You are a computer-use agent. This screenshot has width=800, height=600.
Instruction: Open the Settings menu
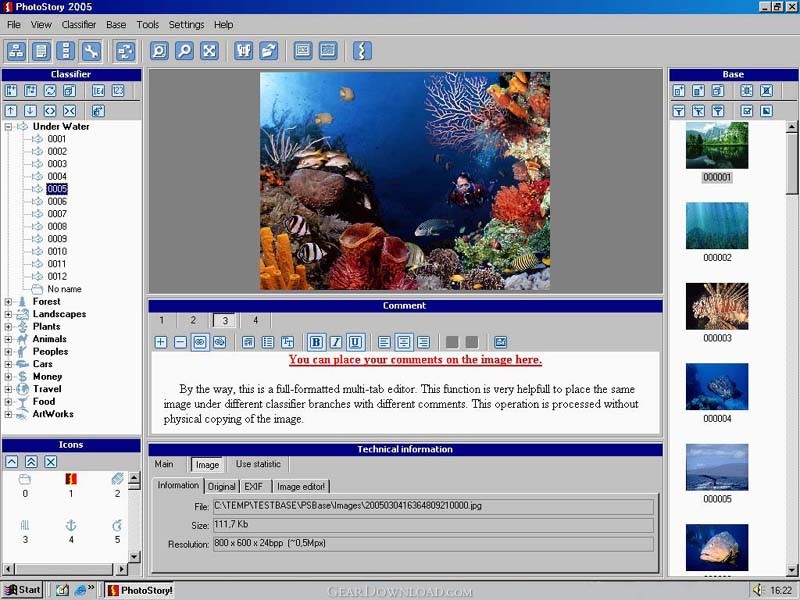(x=186, y=24)
